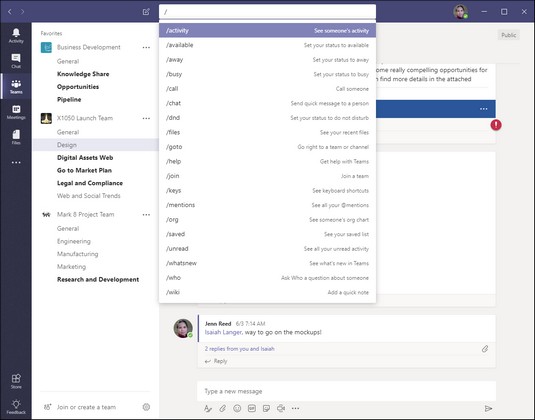Open the Files sidebar icon
The image size is (535, 420).
point(16,137)
